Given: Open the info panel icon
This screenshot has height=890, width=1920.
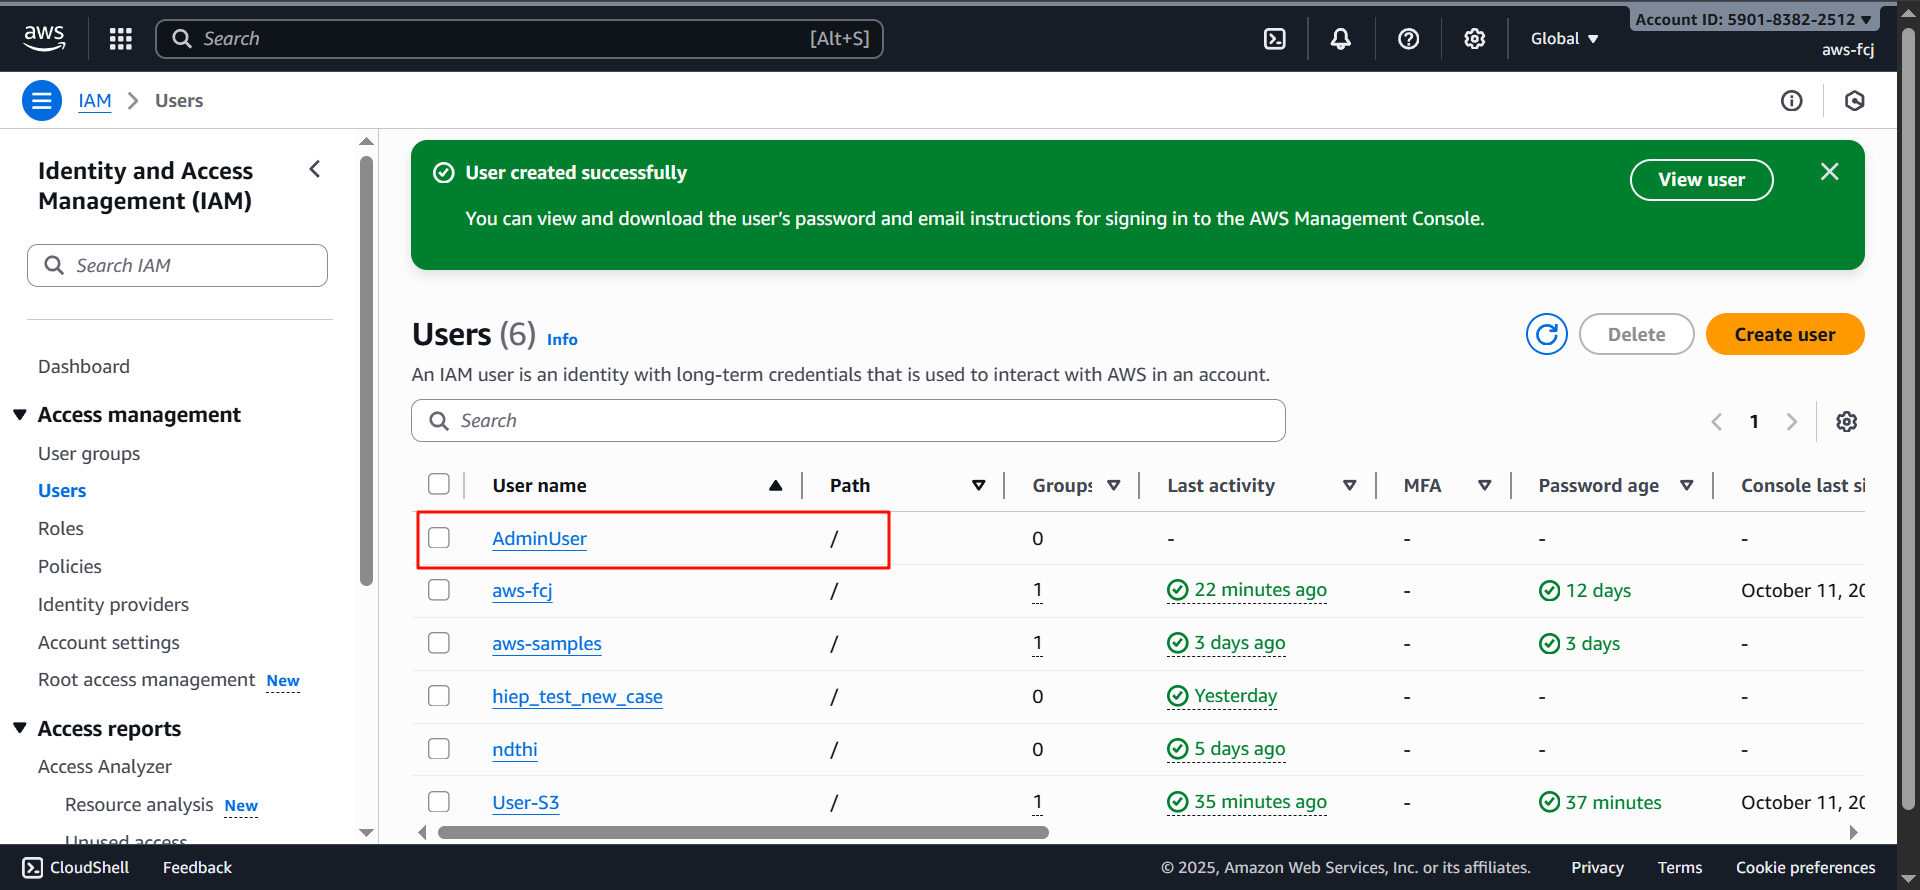Looking at the screenshot, I should pos(1792,101).
